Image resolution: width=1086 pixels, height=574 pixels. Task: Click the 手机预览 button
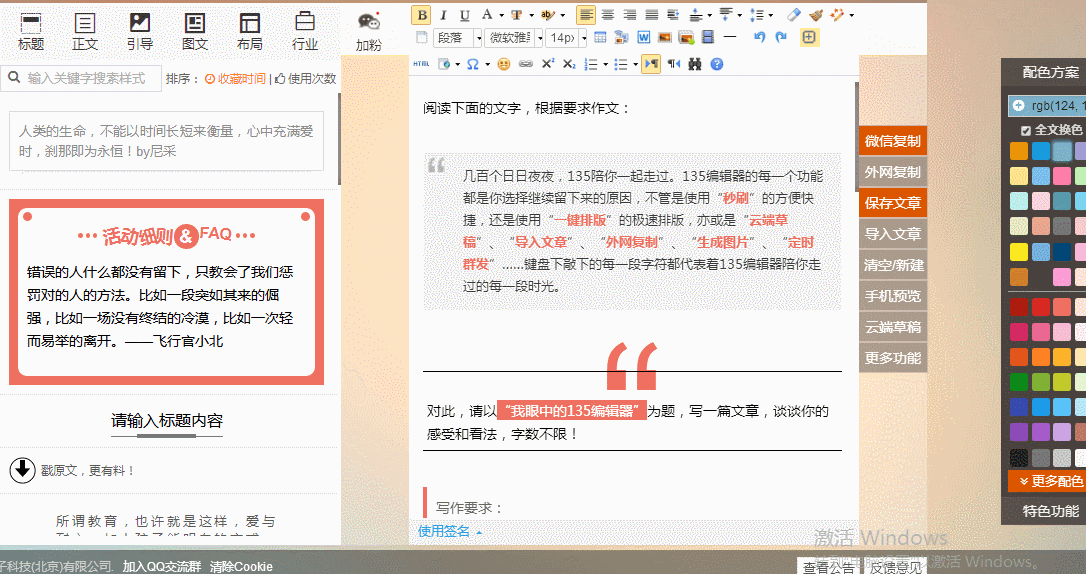pos(892,296)
